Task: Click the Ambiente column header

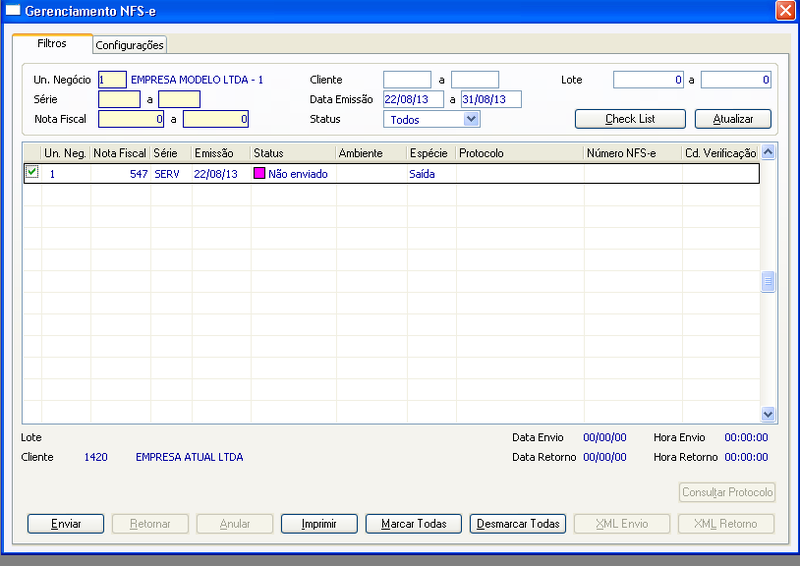Action: point(371,153)
